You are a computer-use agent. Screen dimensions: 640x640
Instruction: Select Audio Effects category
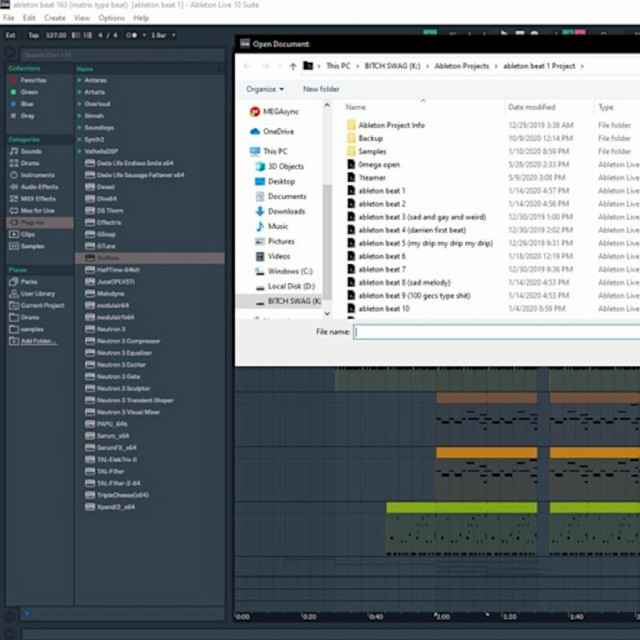click(x=39, y=187)
